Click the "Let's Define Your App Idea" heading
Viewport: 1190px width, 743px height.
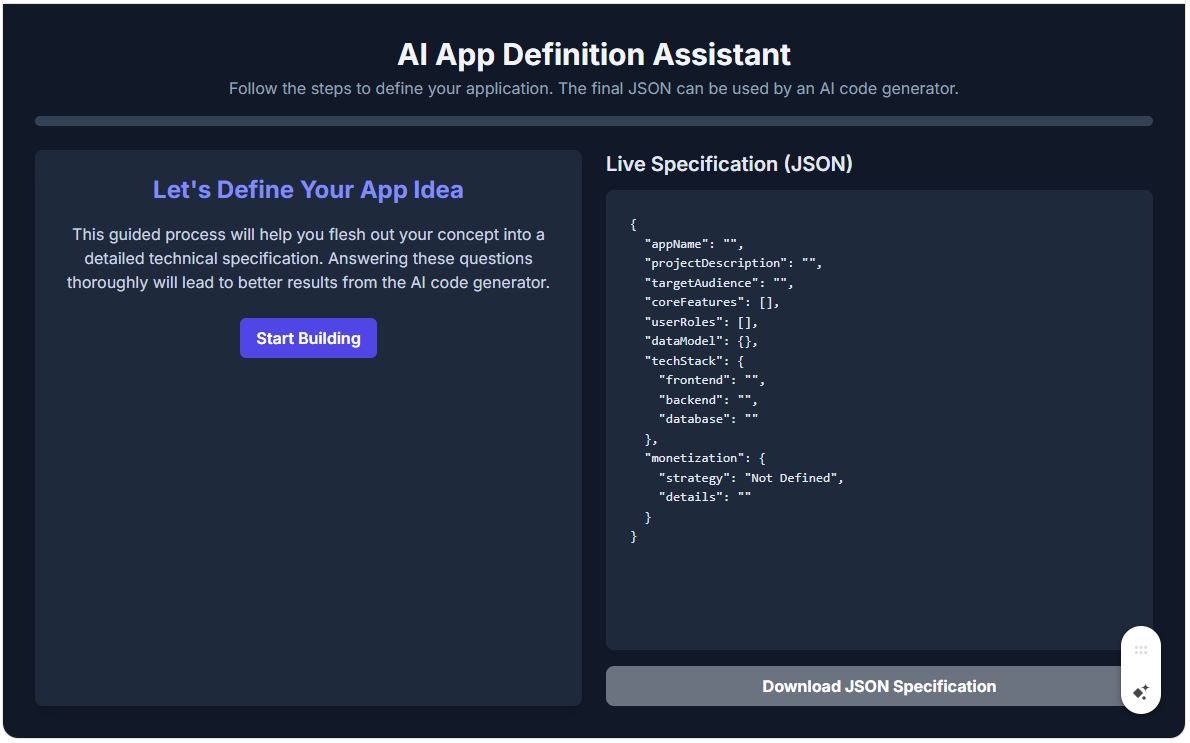308,189
